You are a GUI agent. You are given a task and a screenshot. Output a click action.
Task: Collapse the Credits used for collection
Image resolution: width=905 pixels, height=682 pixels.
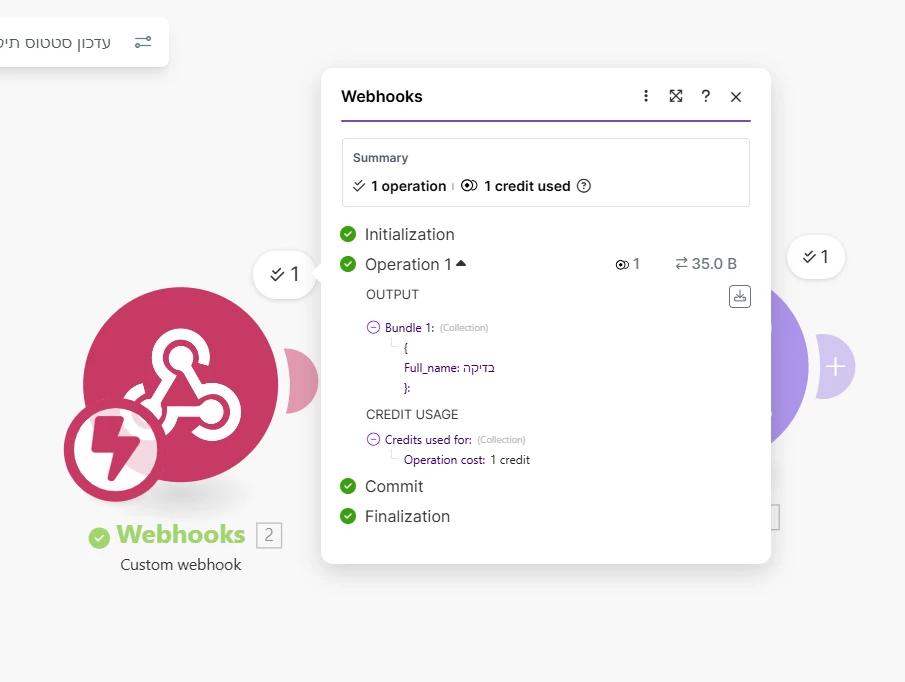(373, 439)
